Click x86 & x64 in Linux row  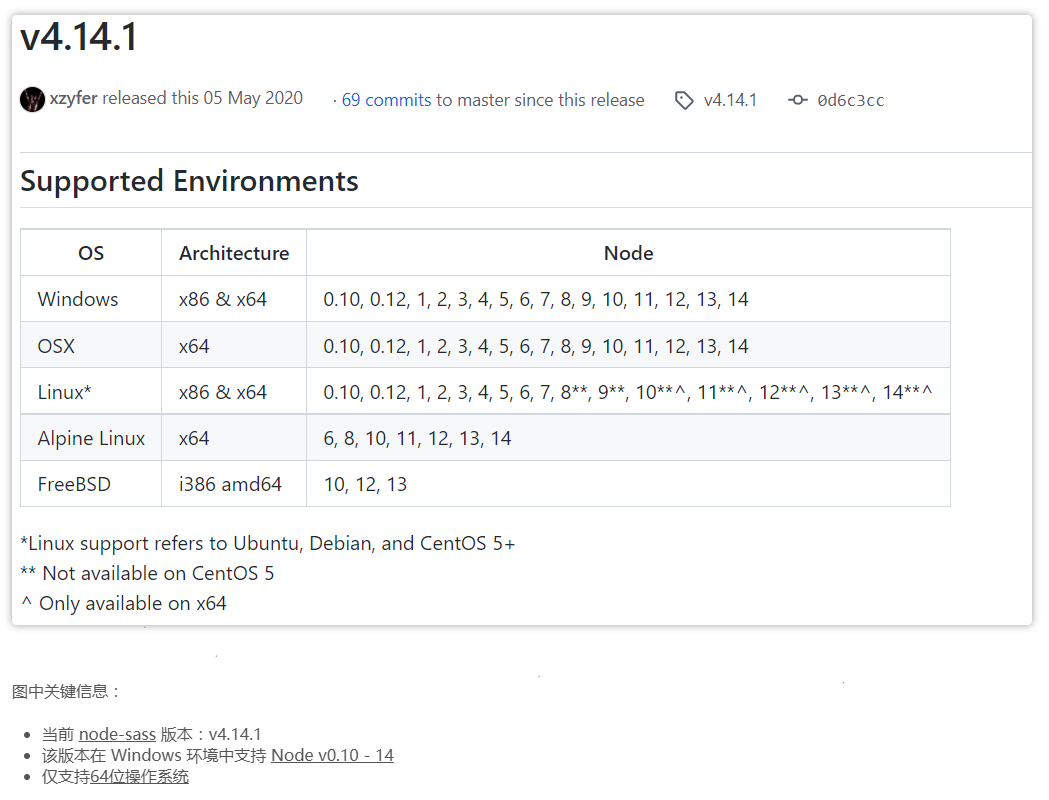click(x=234, y=391)
